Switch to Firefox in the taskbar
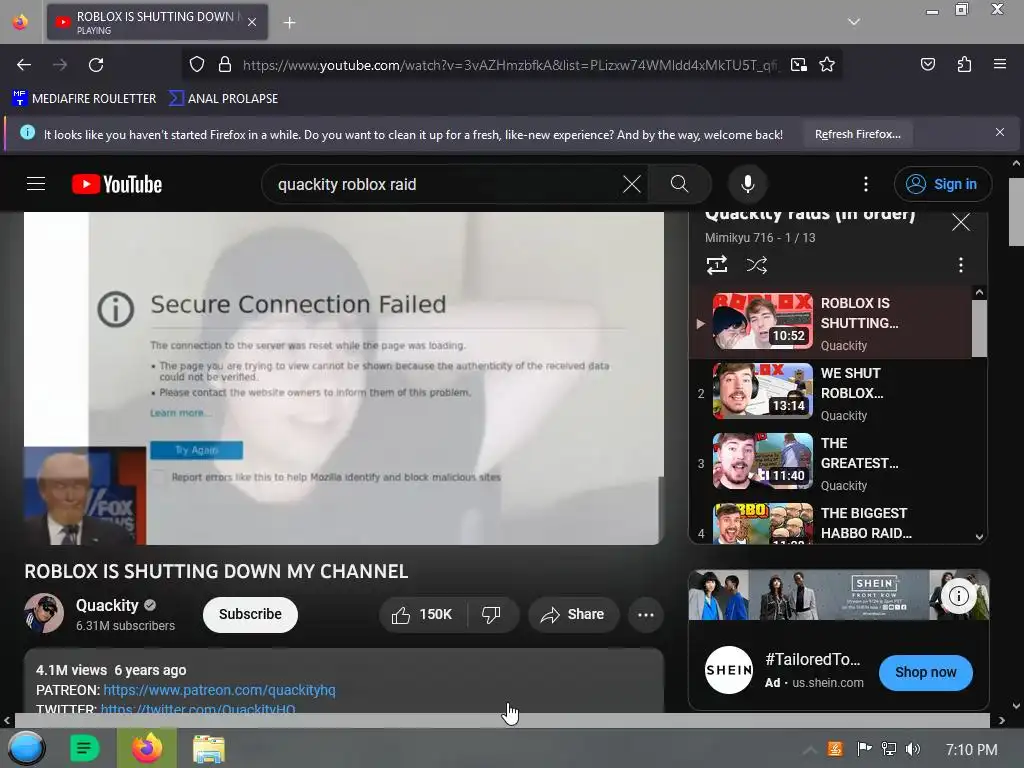Viewport: 1024px width, 768px height. (146, 748)
